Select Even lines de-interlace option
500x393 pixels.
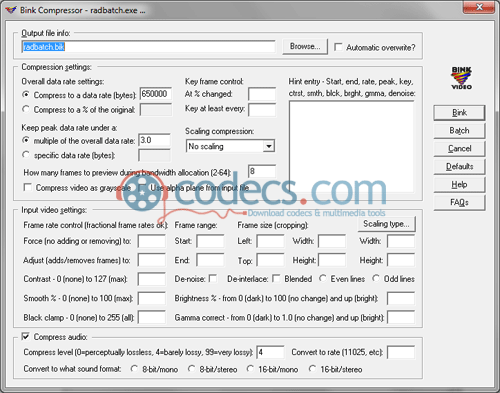[323, 278]
